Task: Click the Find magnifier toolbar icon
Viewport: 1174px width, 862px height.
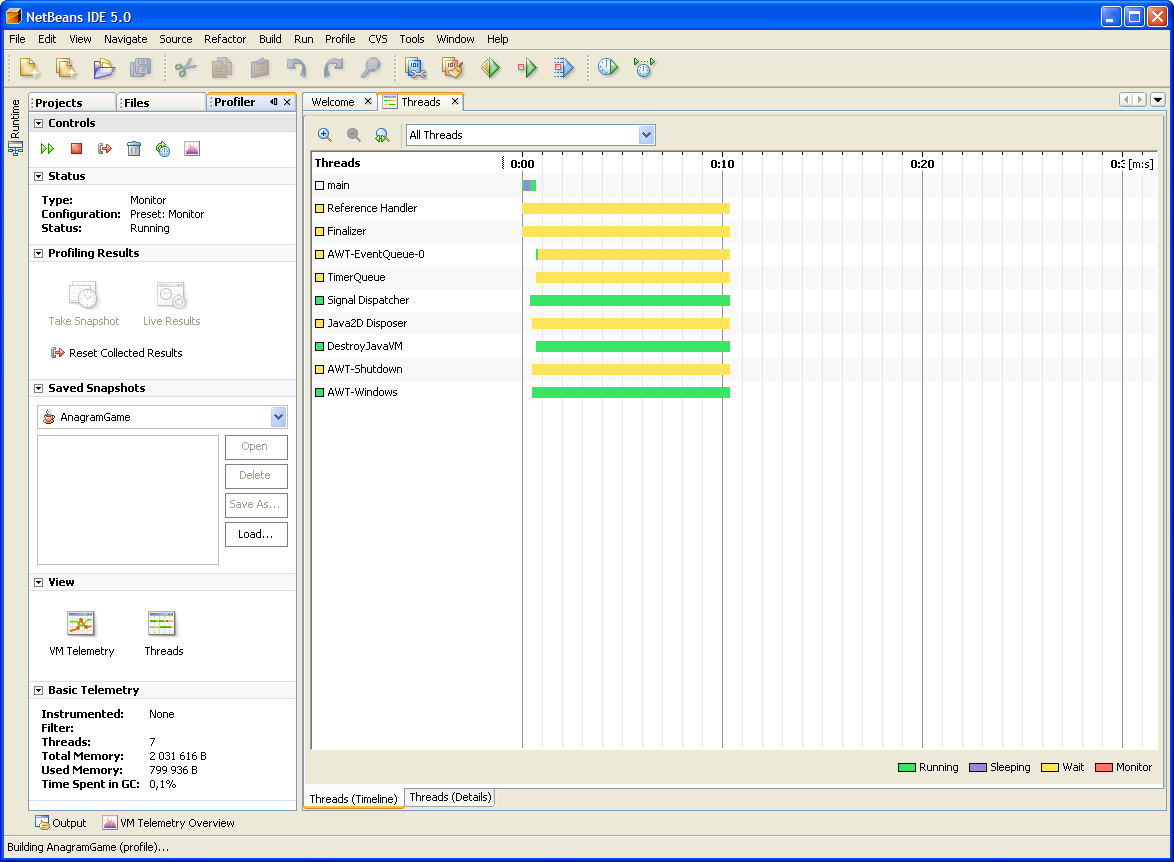Action: (x=371, y=68)
